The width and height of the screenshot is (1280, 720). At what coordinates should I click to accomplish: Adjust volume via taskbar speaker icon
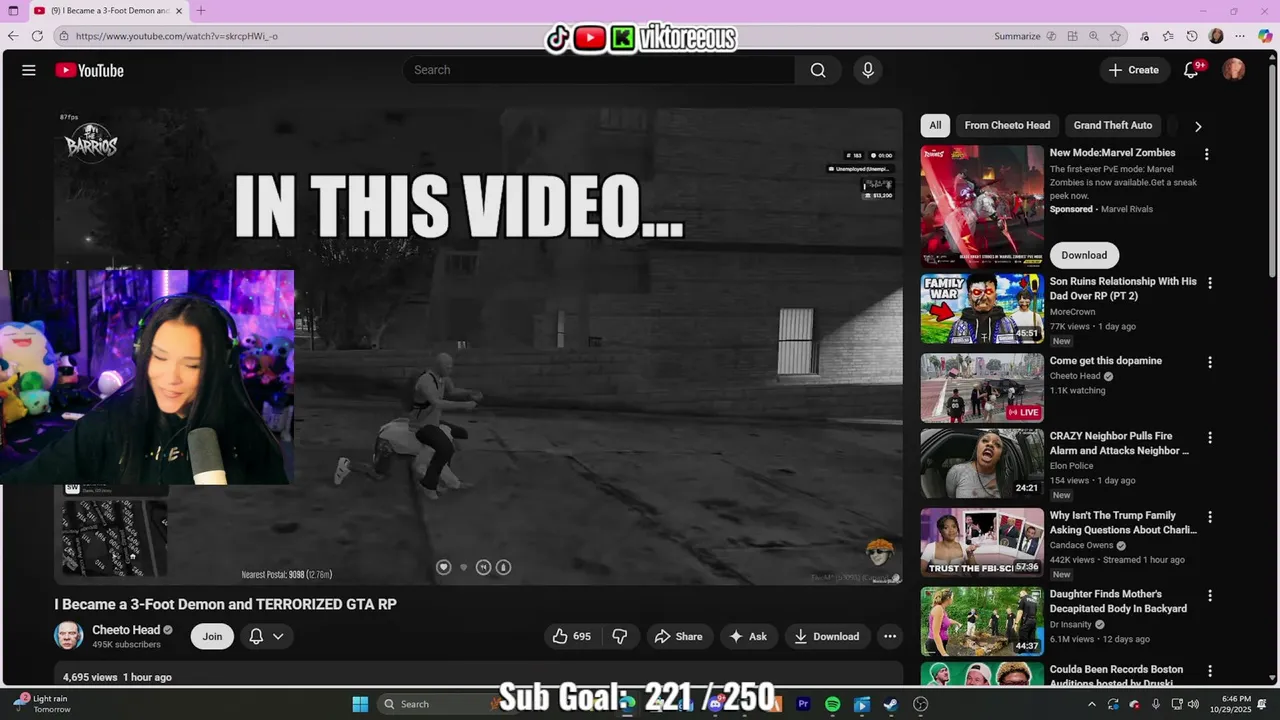pyautogui.click(x=1193, y=704)
